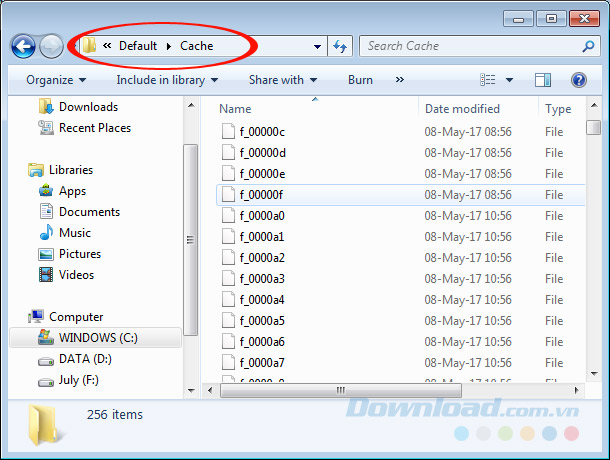Sort files by the Name column
Screen dimensions: 610x460
click(x=235, y=109)
